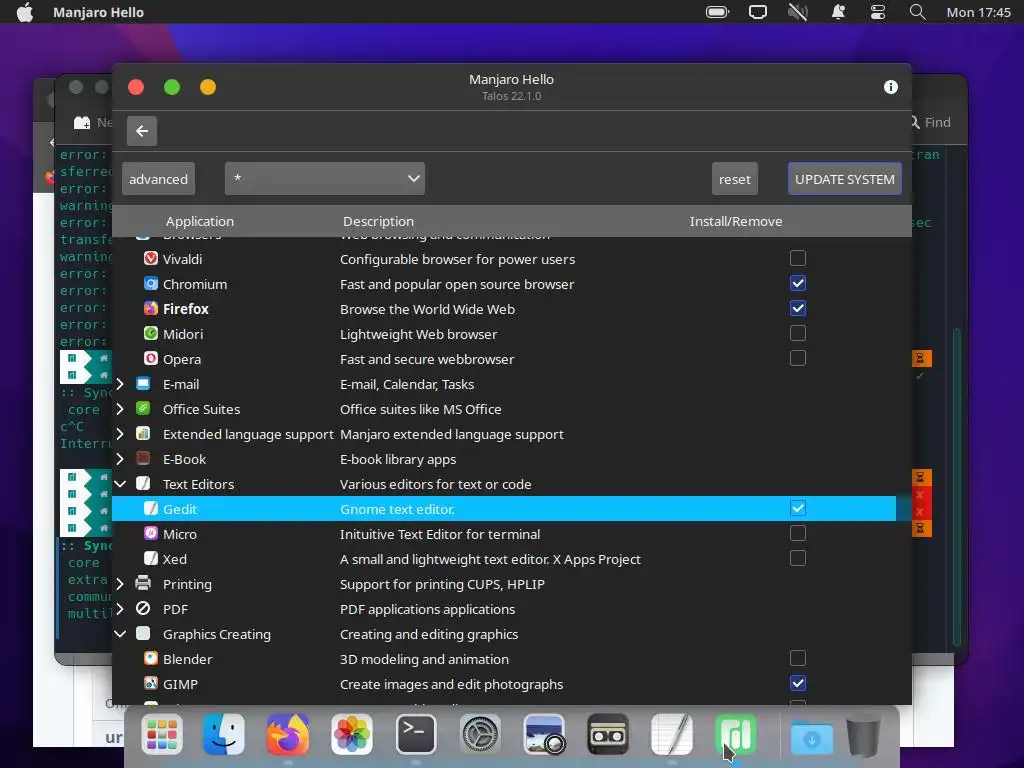The image size is (1024, 768).
Task: Expand the Office Suites category
Action: [x=120, y=409]
